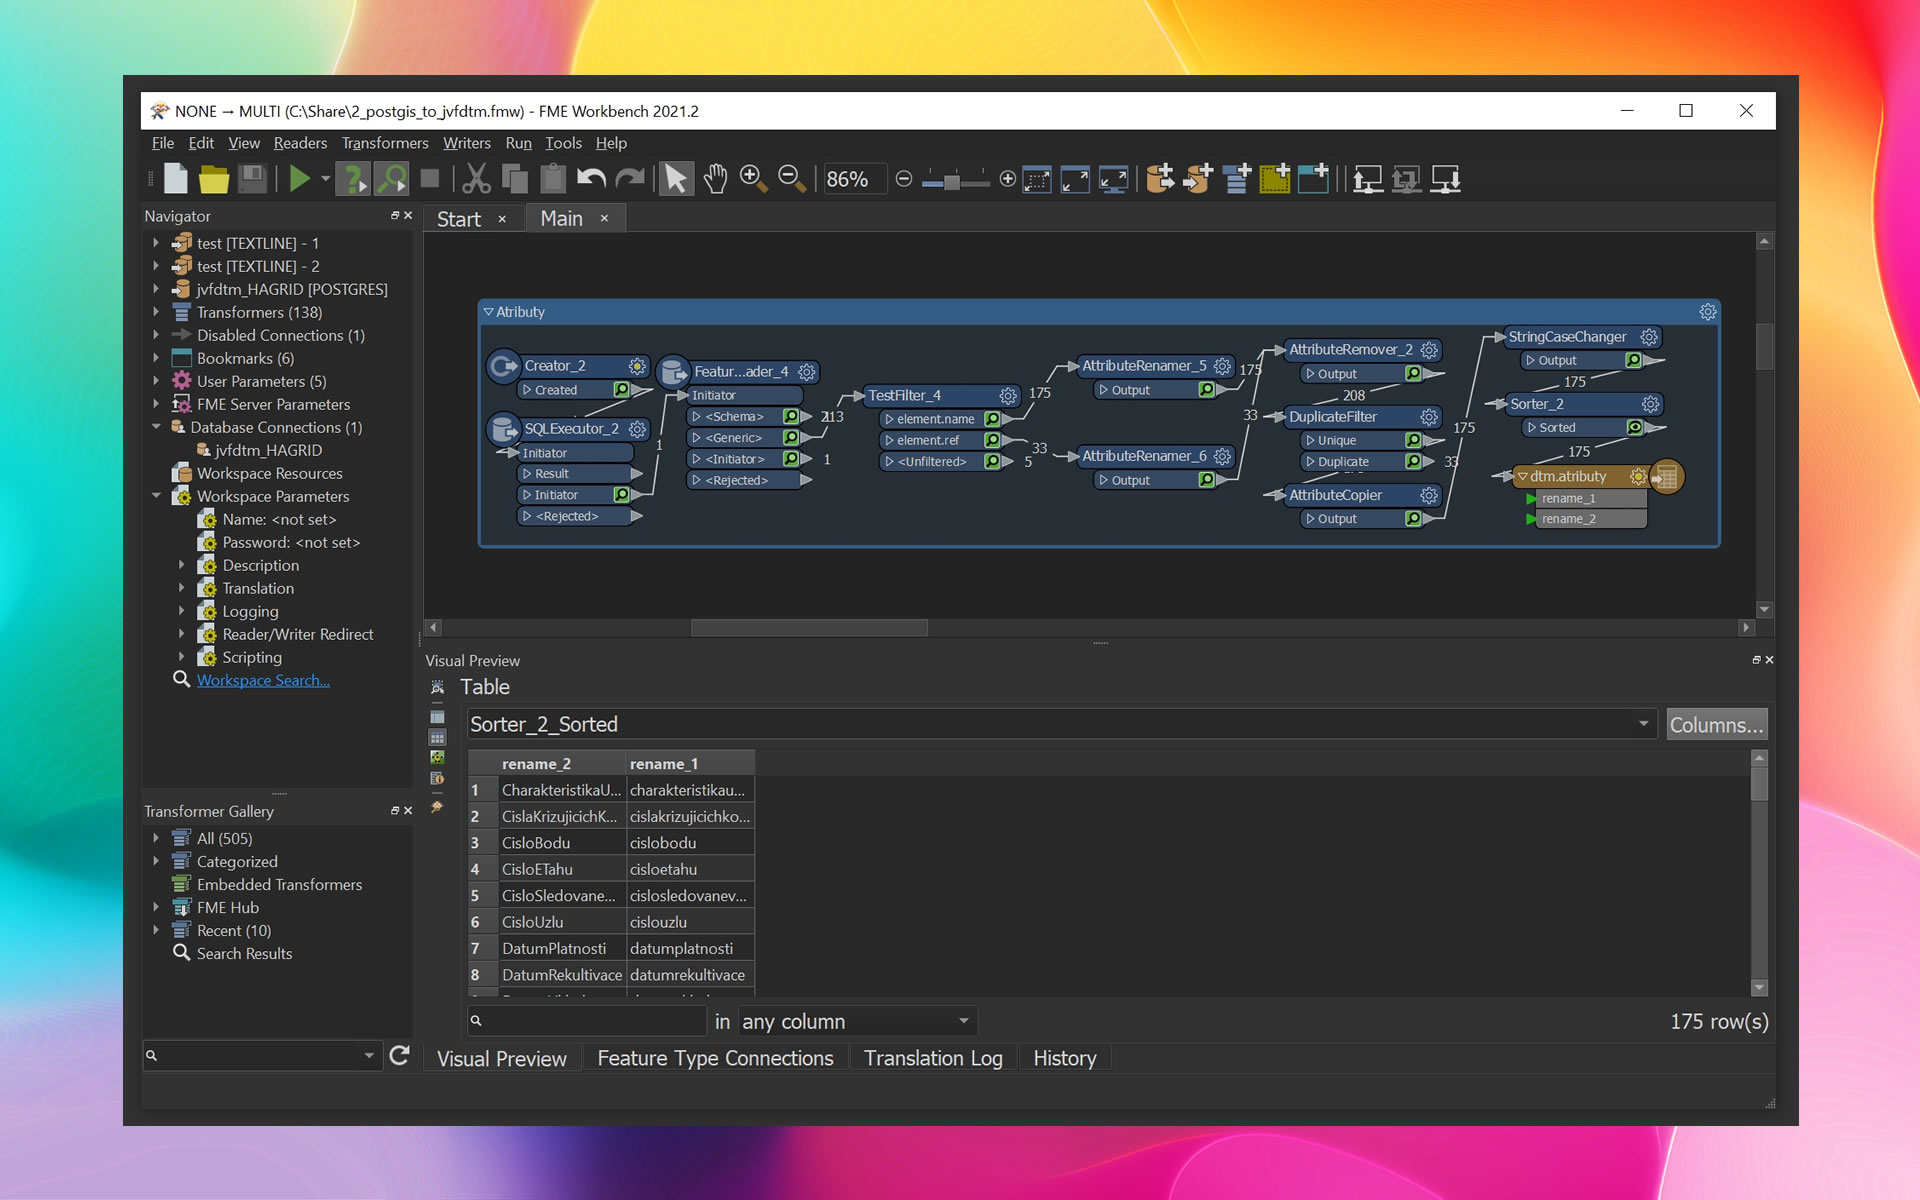
Task: Open TestFilter_4 parameters gear icon
Action: 1008,396
